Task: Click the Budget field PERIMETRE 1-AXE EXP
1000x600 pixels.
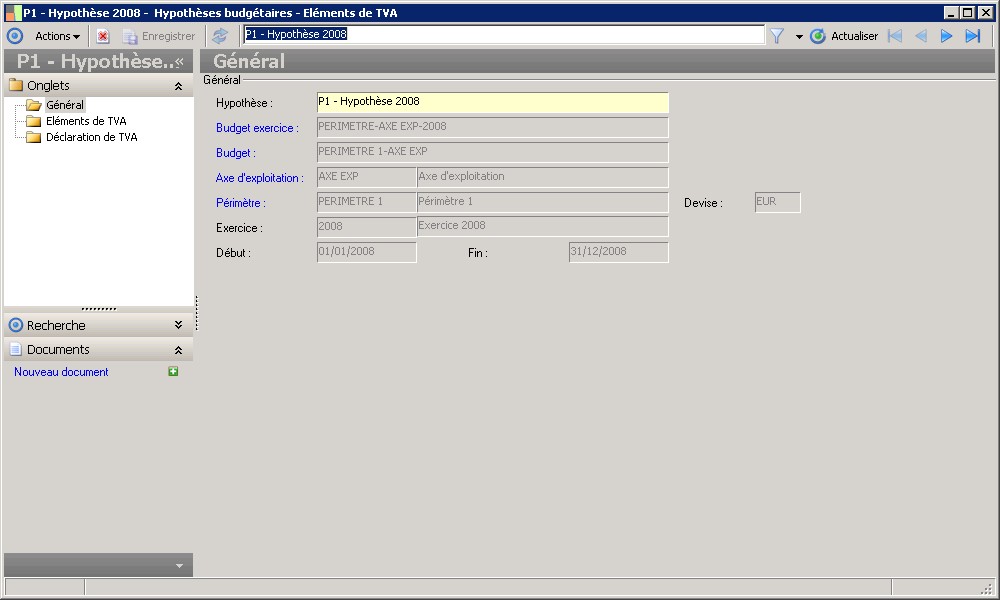Action: tap(492, 152)
